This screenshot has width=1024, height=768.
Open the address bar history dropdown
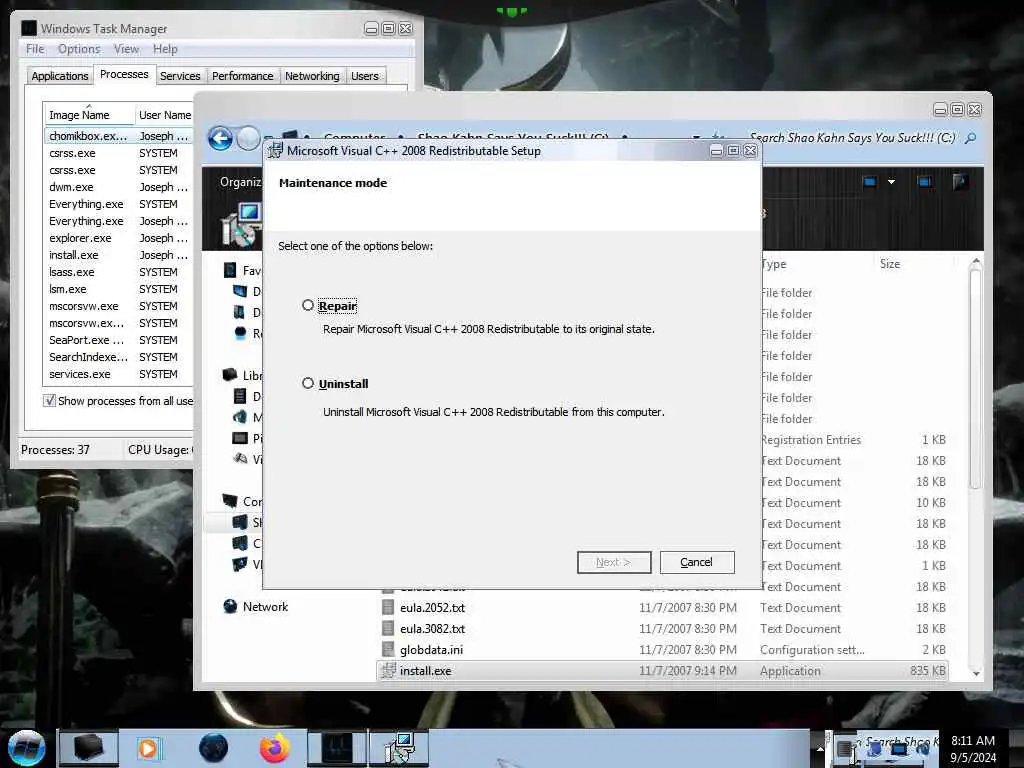coord(696,138)
